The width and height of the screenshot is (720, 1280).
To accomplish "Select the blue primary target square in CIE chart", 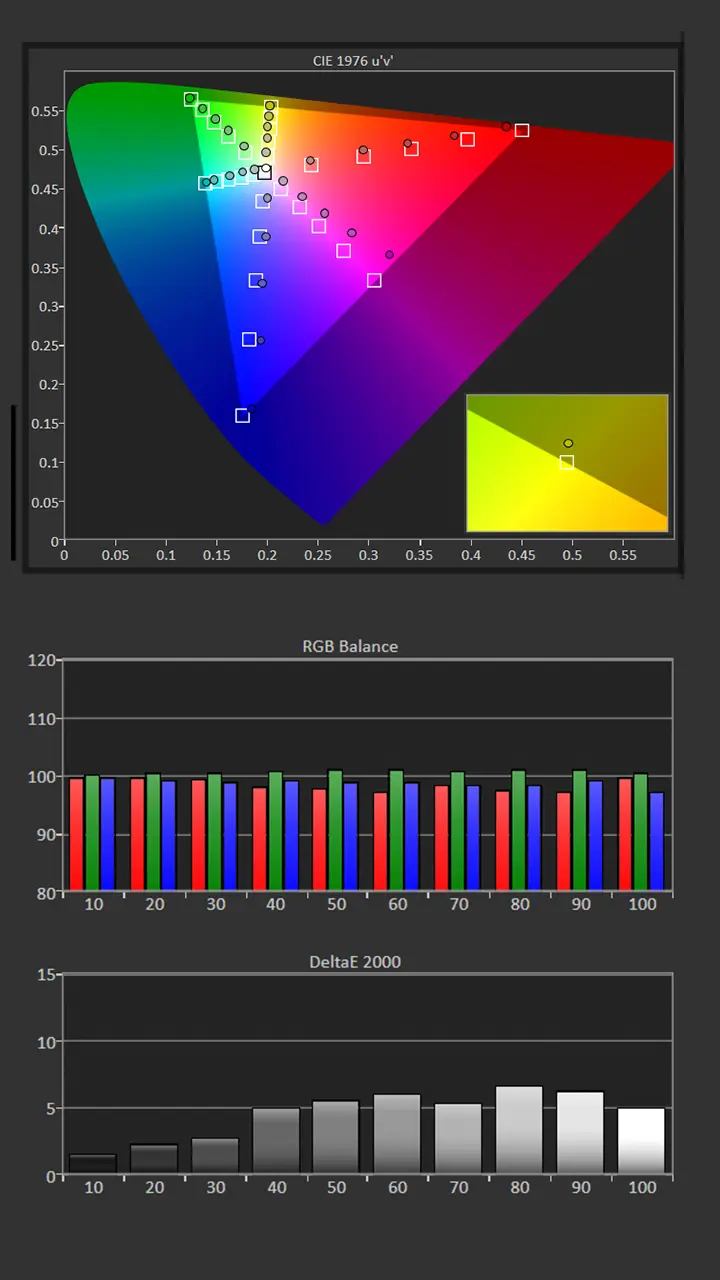I will click(242, 415).
